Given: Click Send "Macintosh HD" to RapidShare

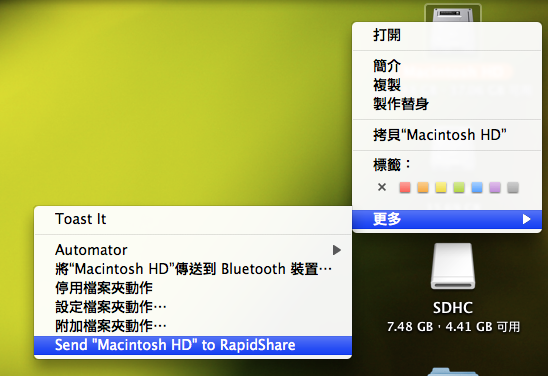Looking at the screenshot, I should 193,345.
